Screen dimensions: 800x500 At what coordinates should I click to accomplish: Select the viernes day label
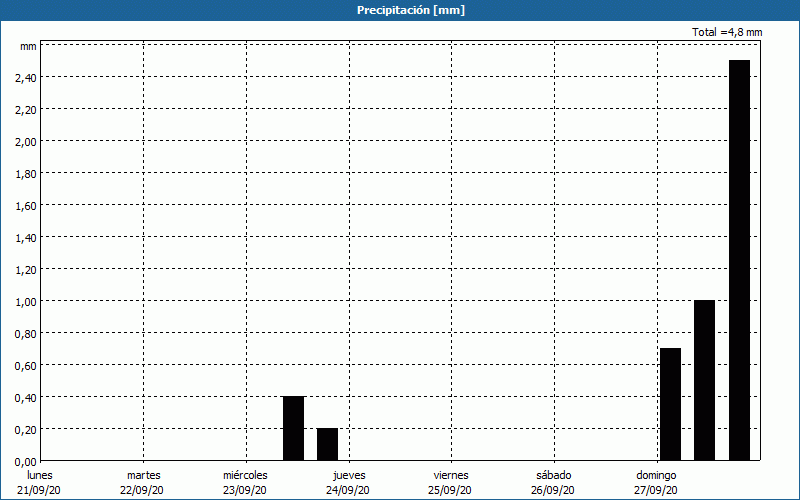(x=451, y=475)
